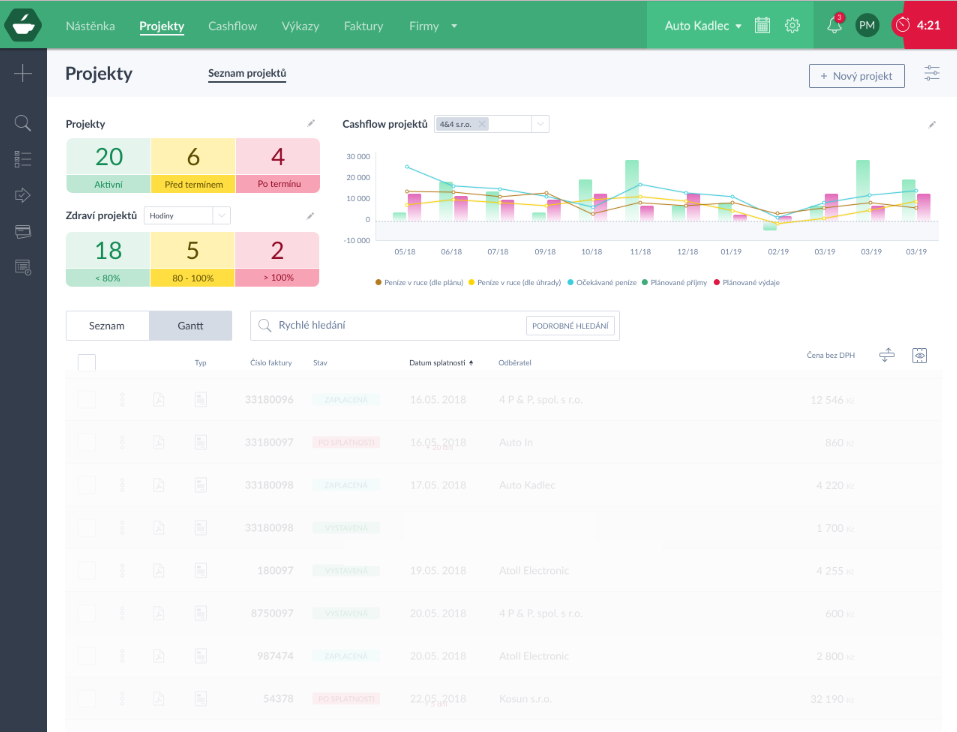This screenshot has height=732, width=957.
Task: Tick the select-all checkbox in table header
Action: point(87,363)
